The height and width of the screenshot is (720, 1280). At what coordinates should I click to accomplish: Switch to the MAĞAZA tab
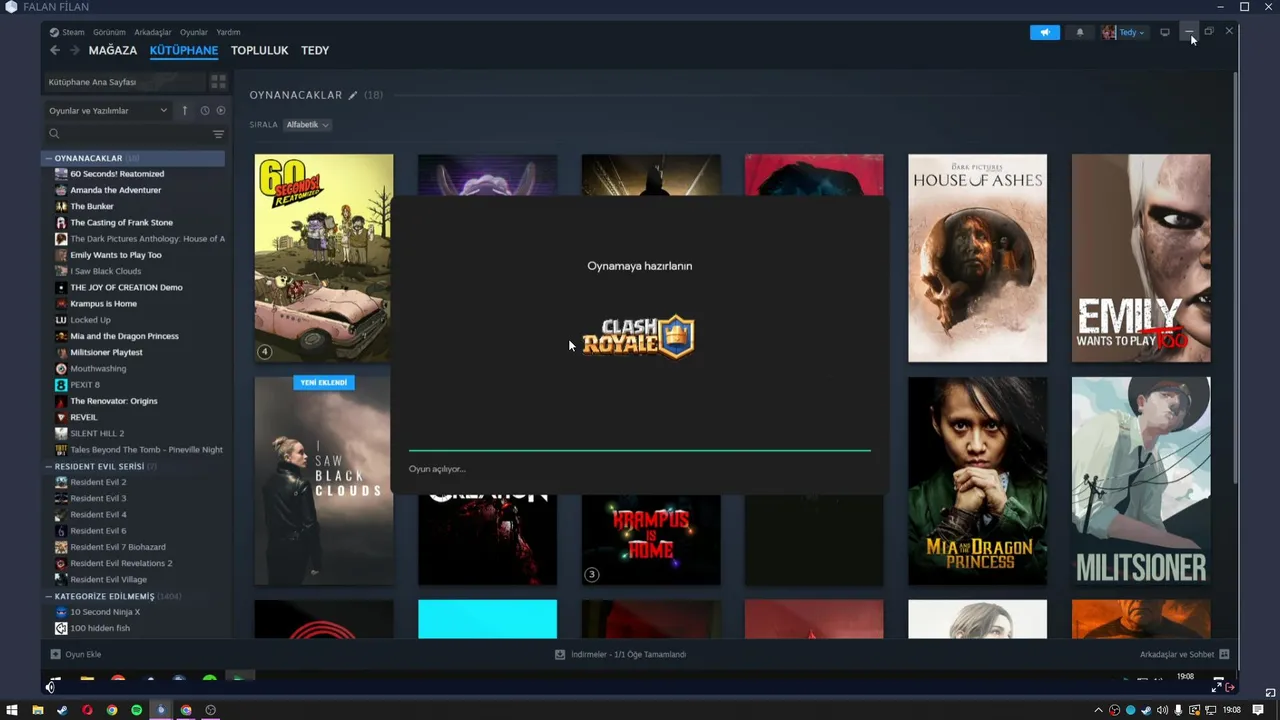coord(113,50)
